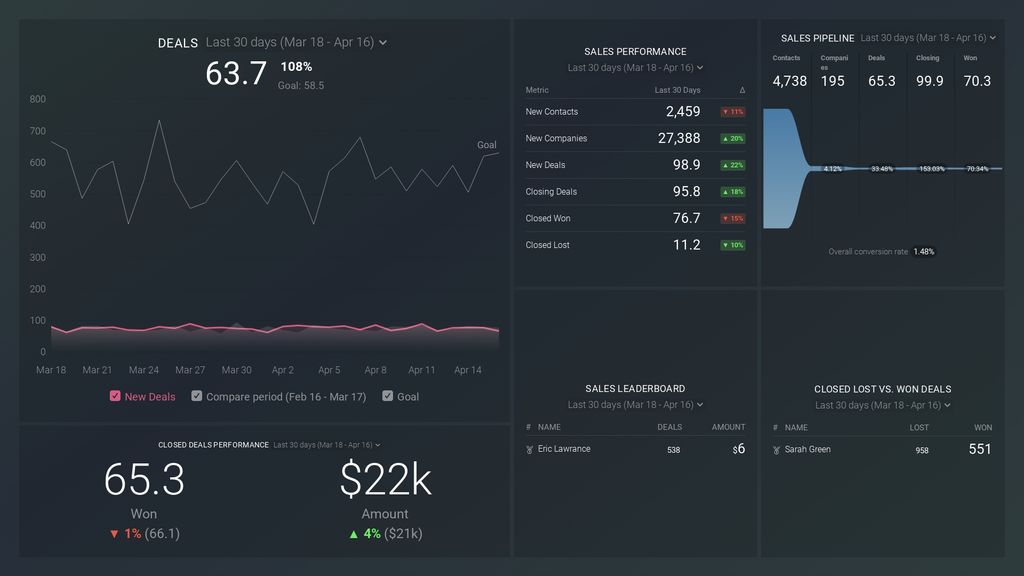The height and width of the screenshot is (576, 1024).
Task: Click AMOUNT column header in leaderboard
Action: click(x=728, y=427)
